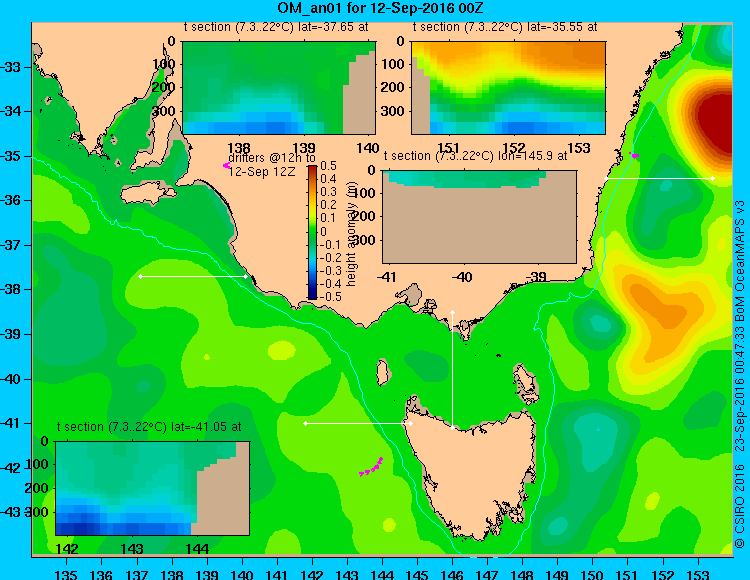Open the temperature section inset at lat=-35.55
The height and width of the screenshot is (580, 750).
coord(508,88)
